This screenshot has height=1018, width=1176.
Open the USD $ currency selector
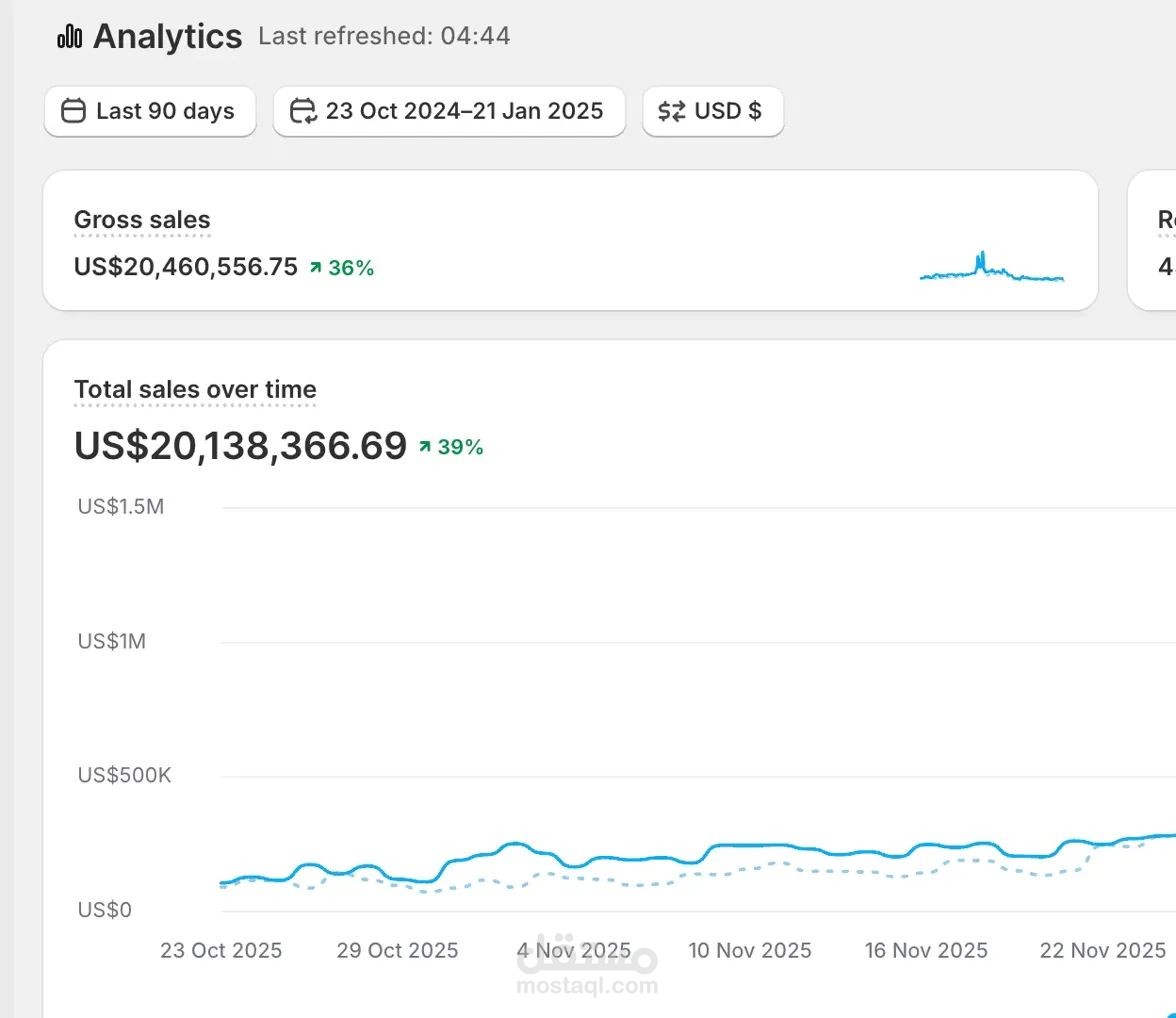click(x=713, y=111)
